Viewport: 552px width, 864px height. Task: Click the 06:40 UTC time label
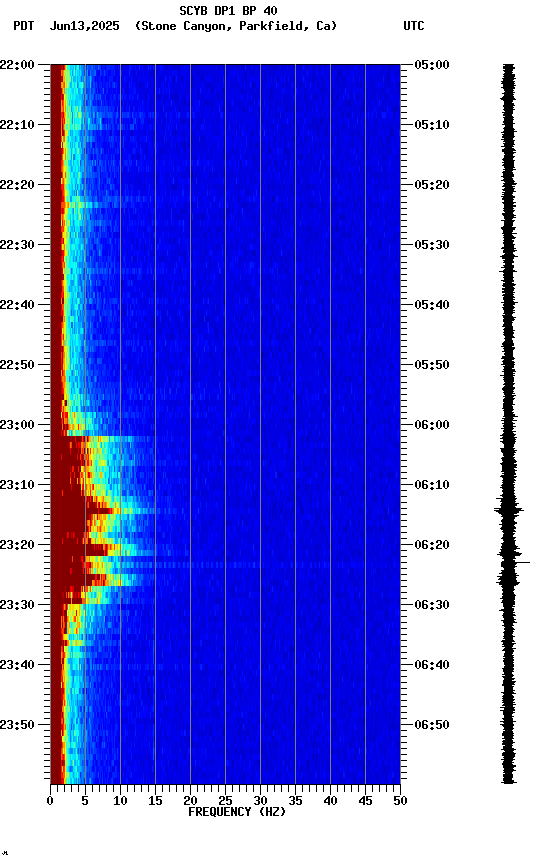pos(432,665)
